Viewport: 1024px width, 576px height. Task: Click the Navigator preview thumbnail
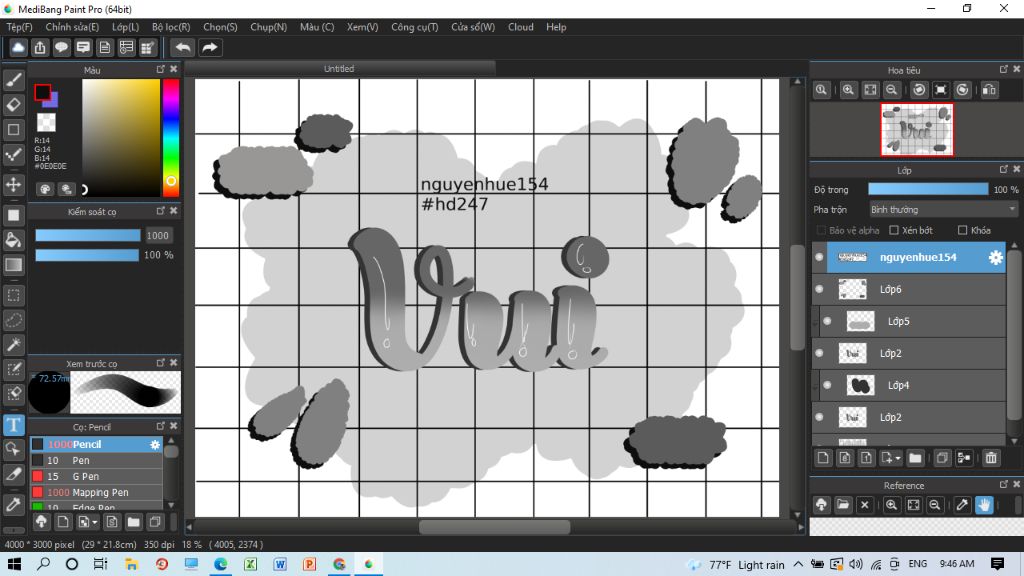pyautogui.click(x=916, y=129)
